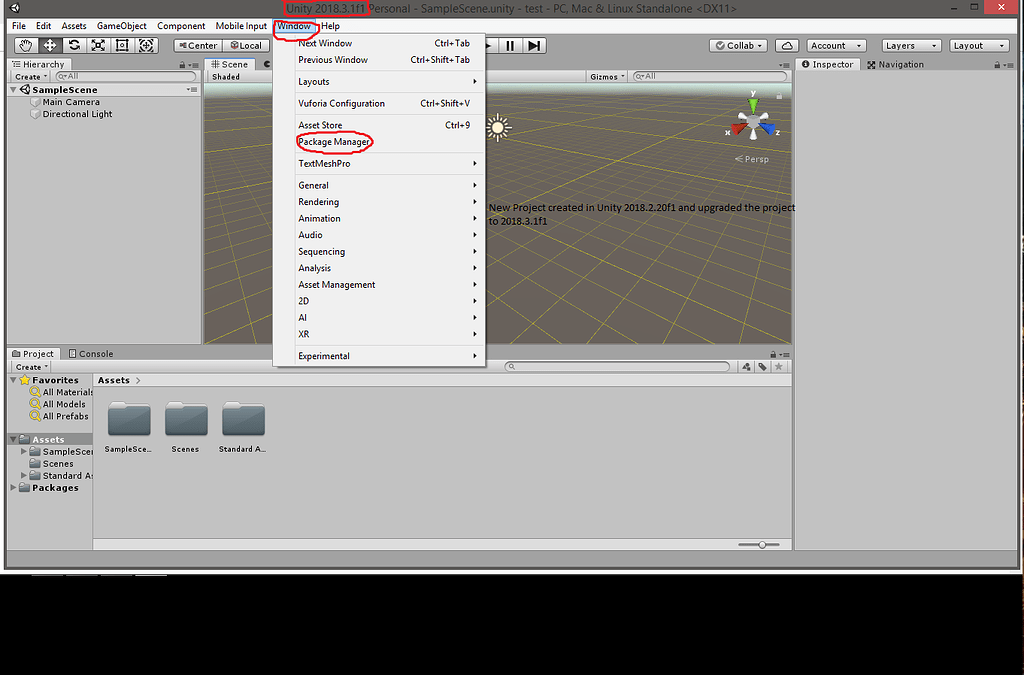Image resolution: width=1024 pixels, height=675 pixels.
Task: Select Package Manager from the Window menu
Action: [334, 141]
